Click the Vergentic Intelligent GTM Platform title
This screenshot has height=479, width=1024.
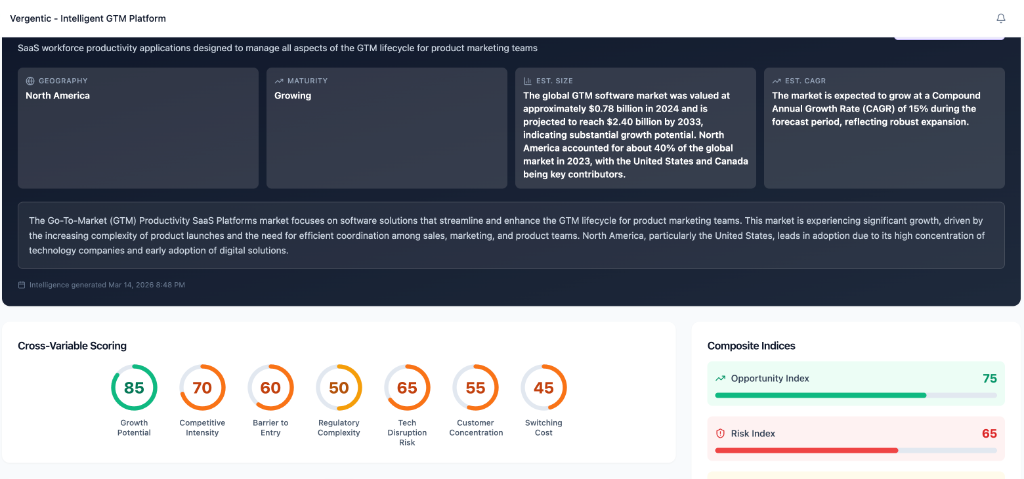coord(88,18)
